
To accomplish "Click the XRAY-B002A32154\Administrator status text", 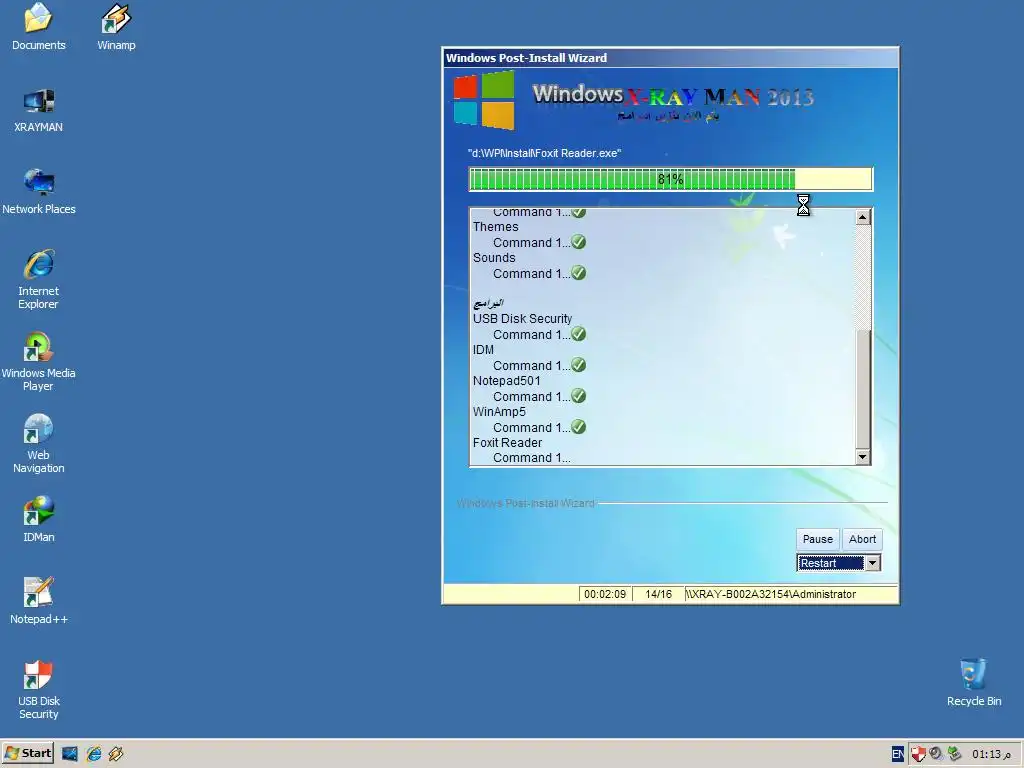I will (771, 594).
